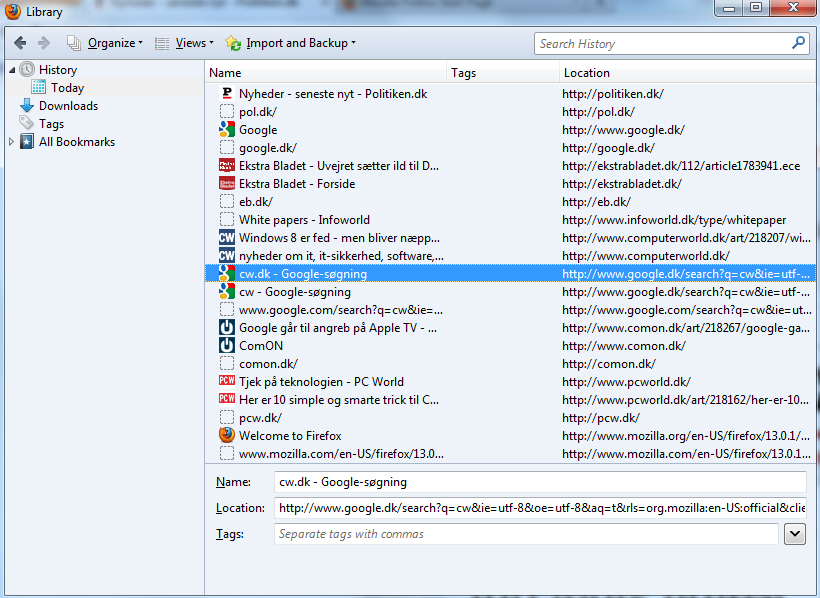Click the http://www.pcworld.dk/ location cell

(x=627, y=382)
